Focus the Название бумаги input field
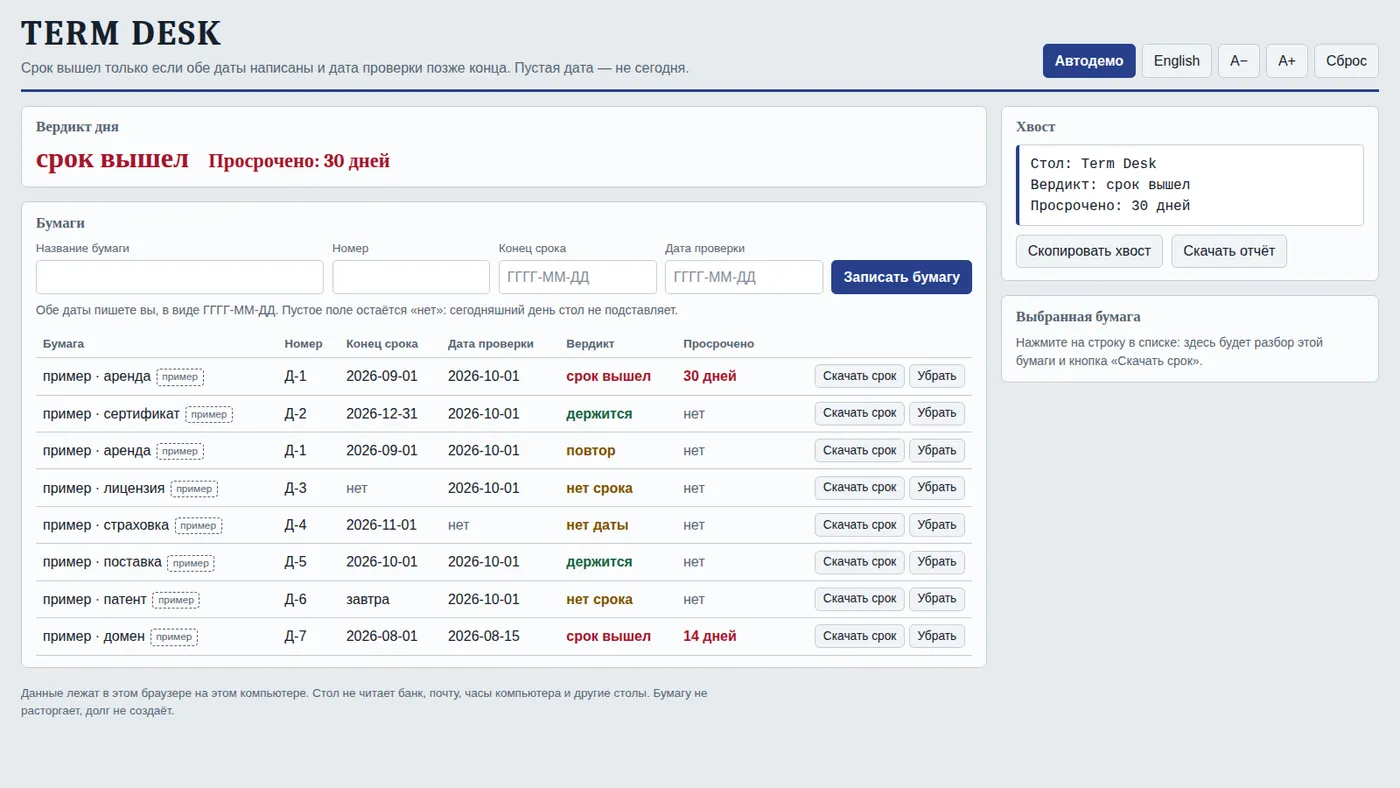The image size is (1400, 788). click(x=180, y=277)
